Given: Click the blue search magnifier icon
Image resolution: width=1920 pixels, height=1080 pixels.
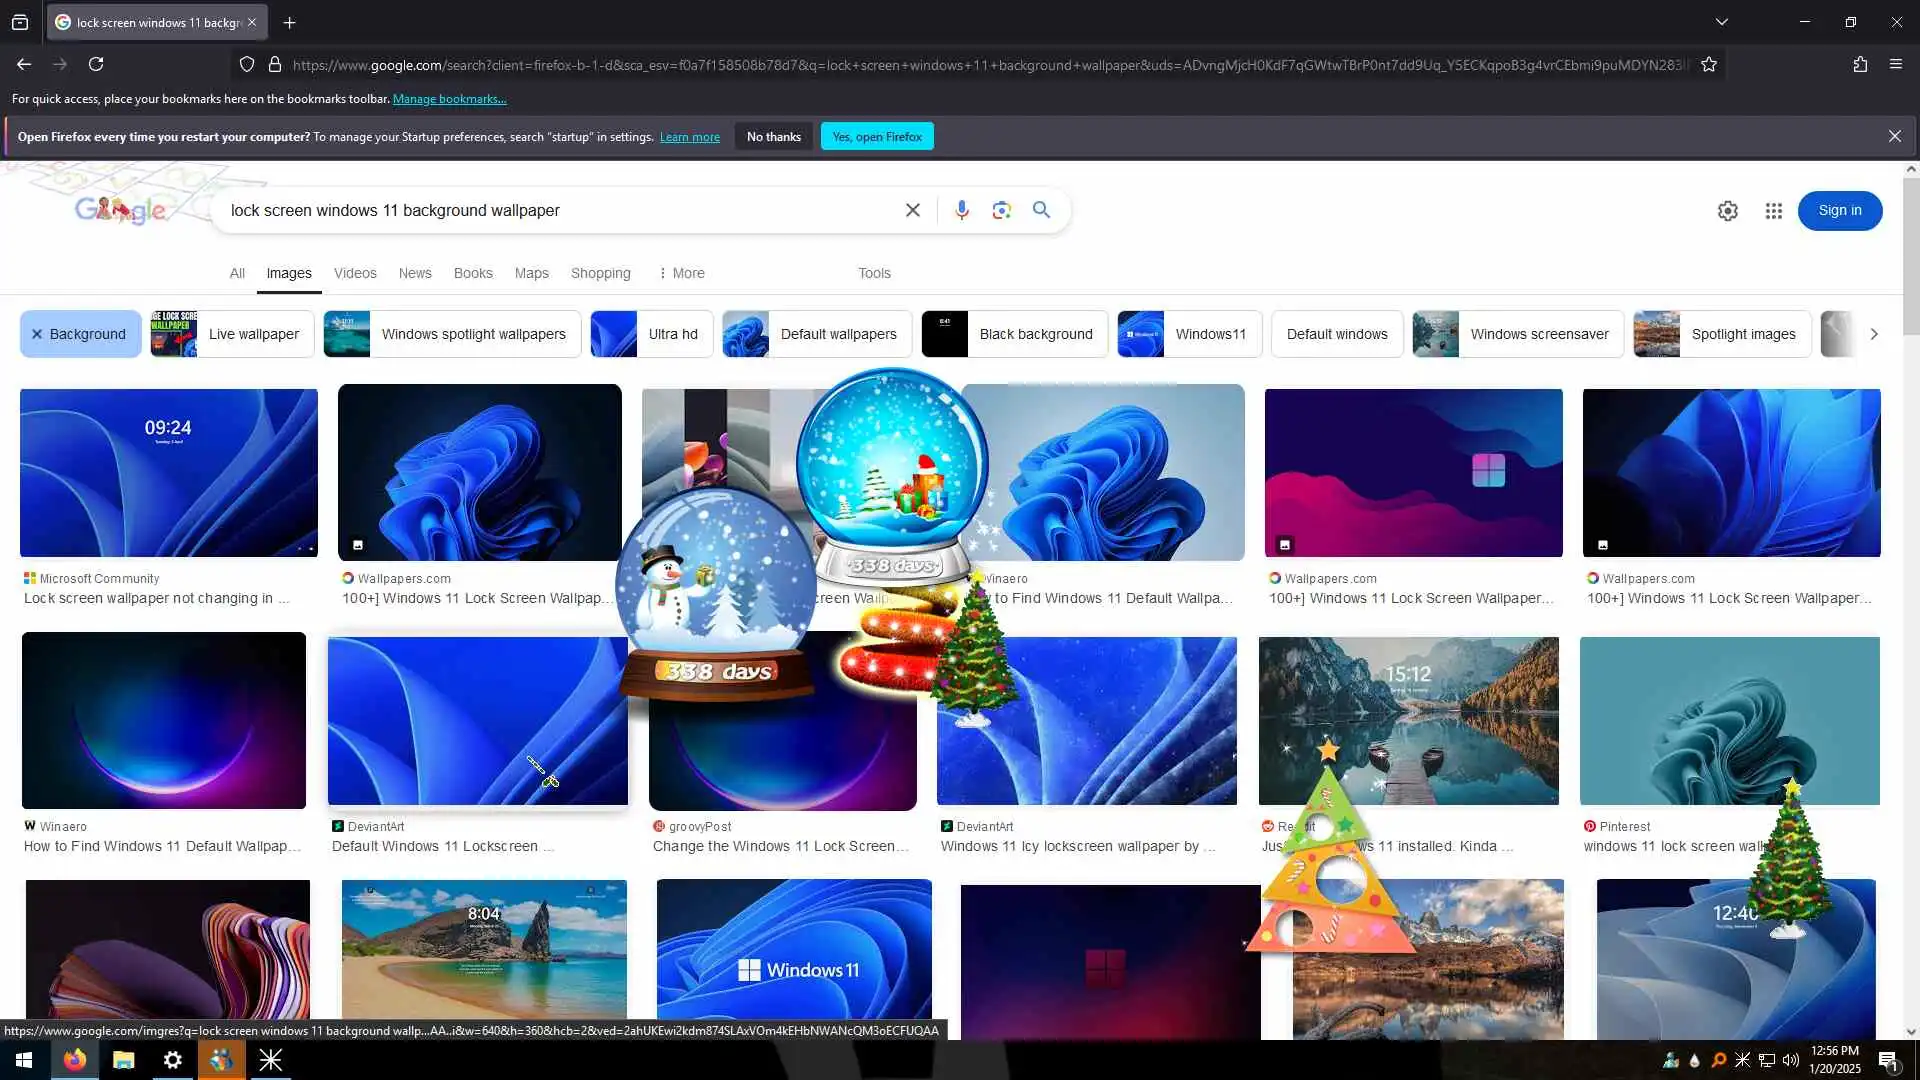Looking at the screenshot, I should (x=1041, y=210).
